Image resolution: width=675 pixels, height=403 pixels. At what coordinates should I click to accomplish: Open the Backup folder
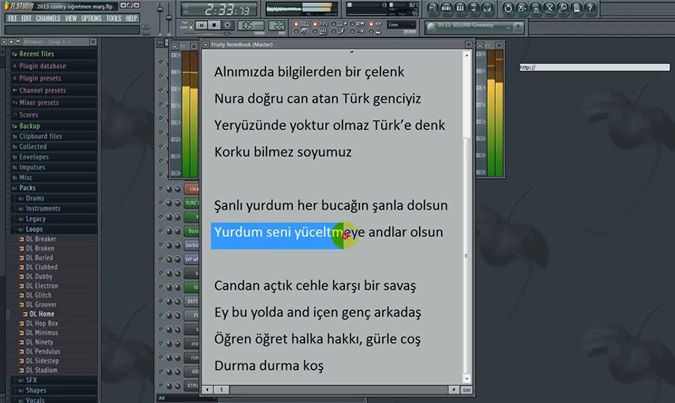click(x=53, y=126)
